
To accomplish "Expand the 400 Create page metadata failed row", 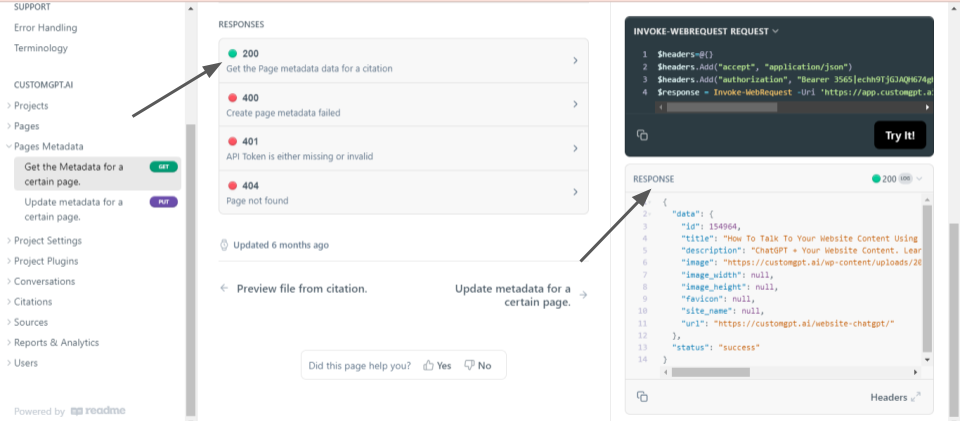I will pyautogui.click(x=403, y=105).
